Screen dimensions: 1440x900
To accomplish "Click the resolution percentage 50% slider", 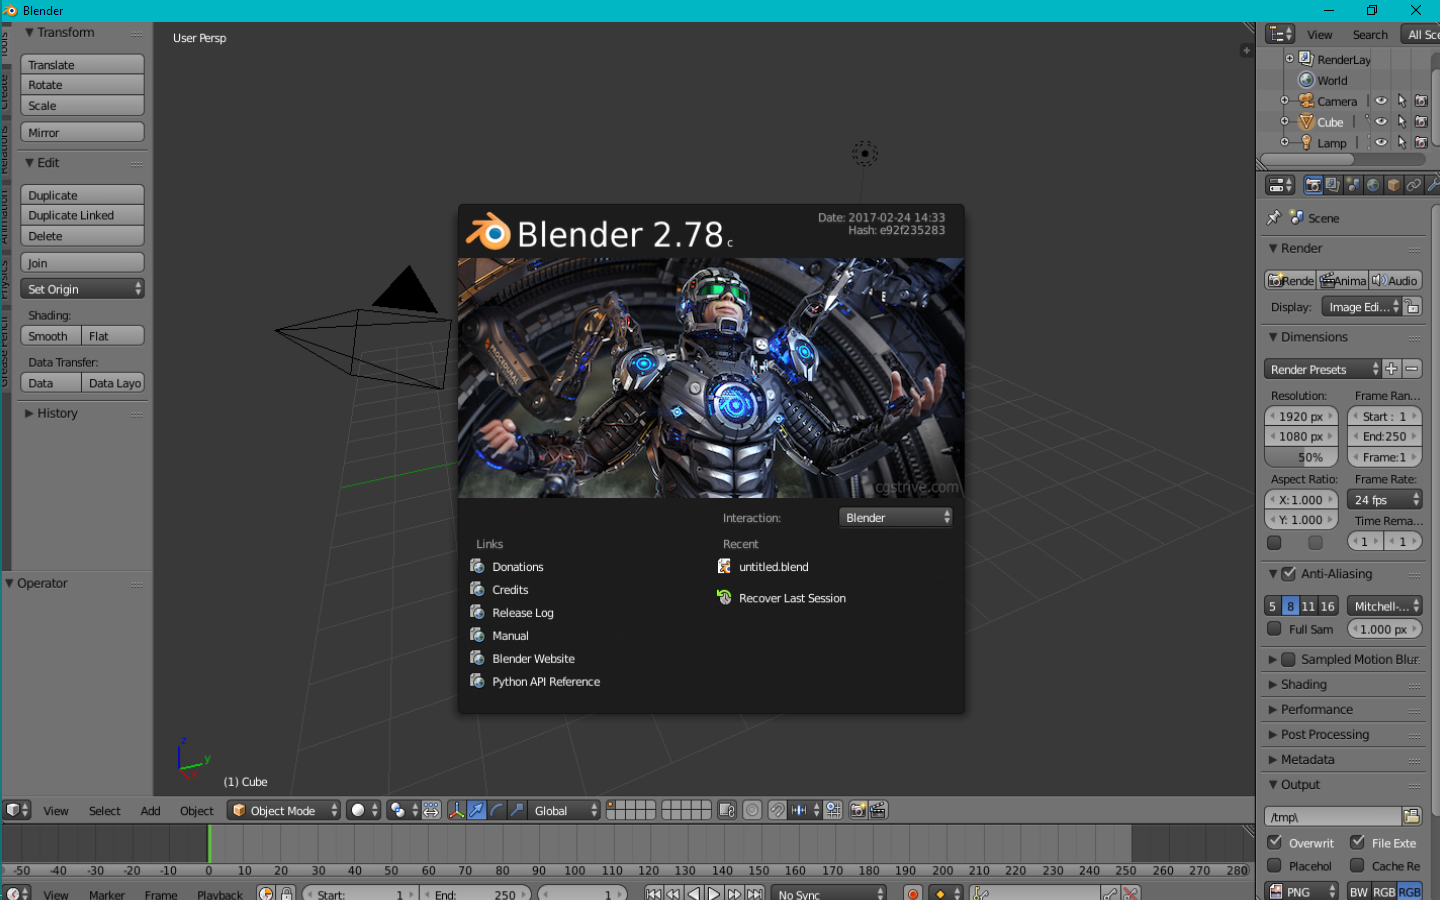I will [x=1301, y=457].
